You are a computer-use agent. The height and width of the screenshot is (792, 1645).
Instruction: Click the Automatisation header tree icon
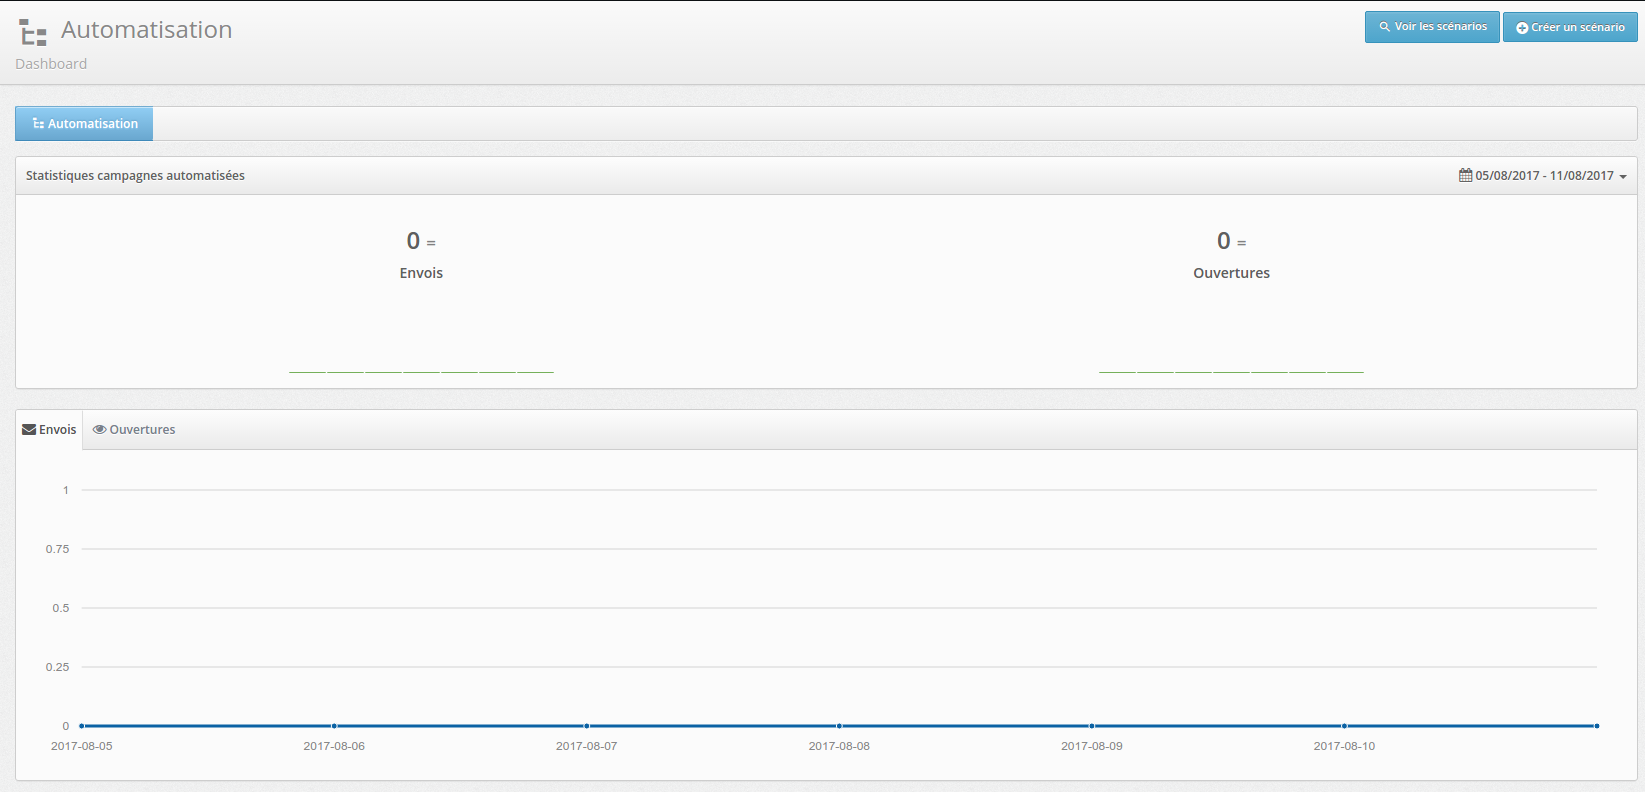click(x=33, y=33)
